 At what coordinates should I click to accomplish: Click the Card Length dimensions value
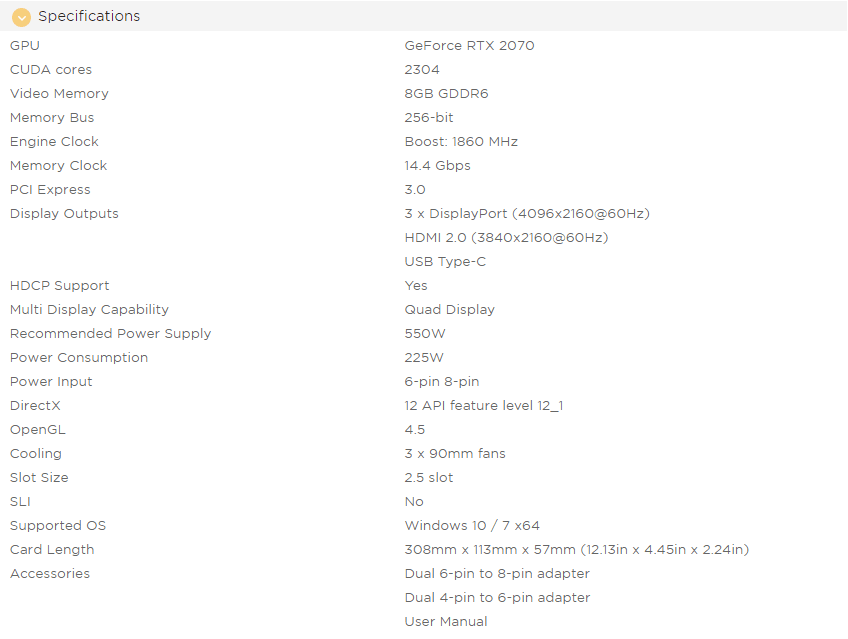[x=577, y=550]
